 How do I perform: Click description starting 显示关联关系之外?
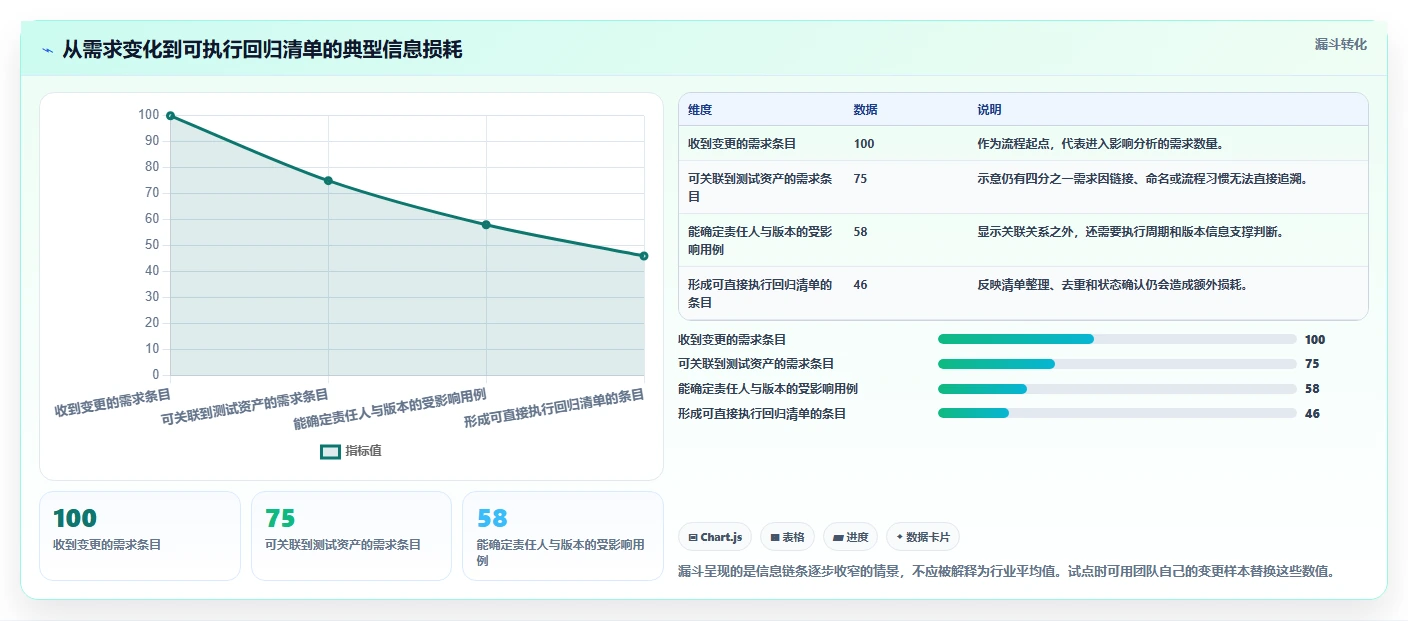tap(1130, 232)
